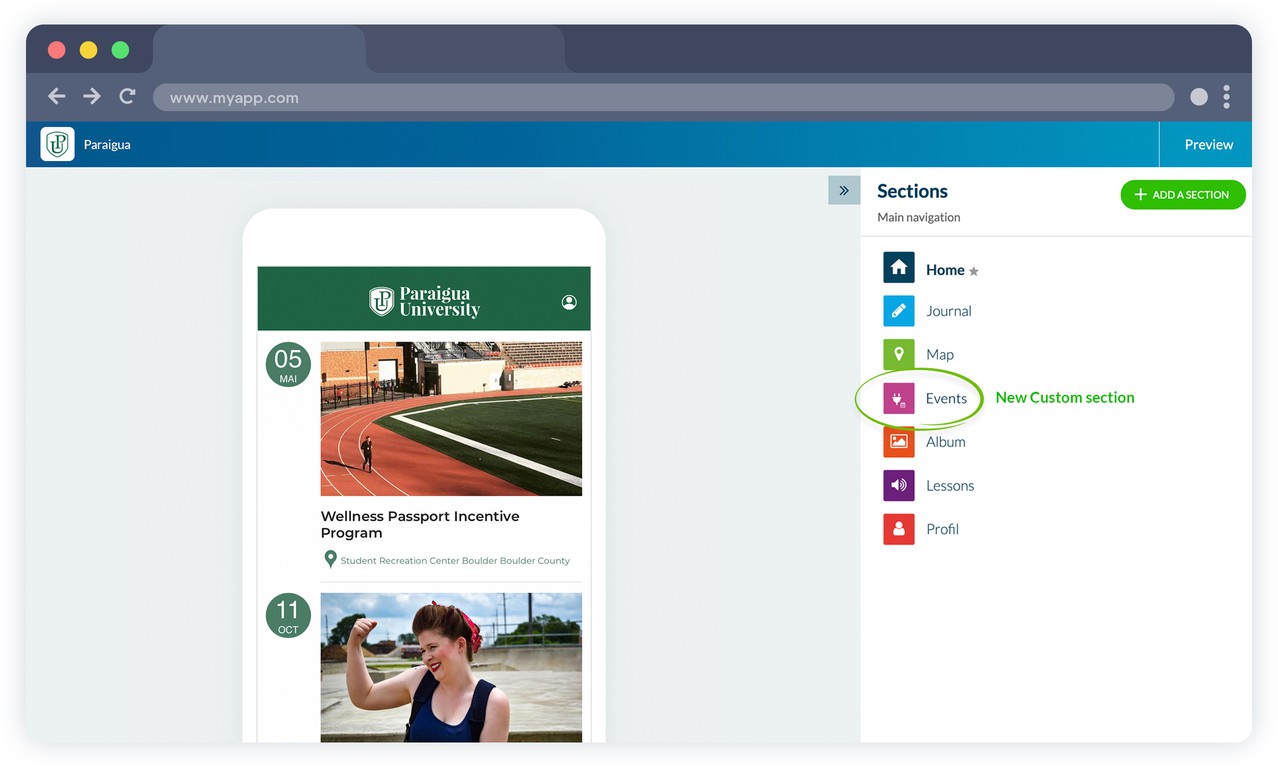
Task: Click the ADD A SECTION button
Action: point(1183,195)
